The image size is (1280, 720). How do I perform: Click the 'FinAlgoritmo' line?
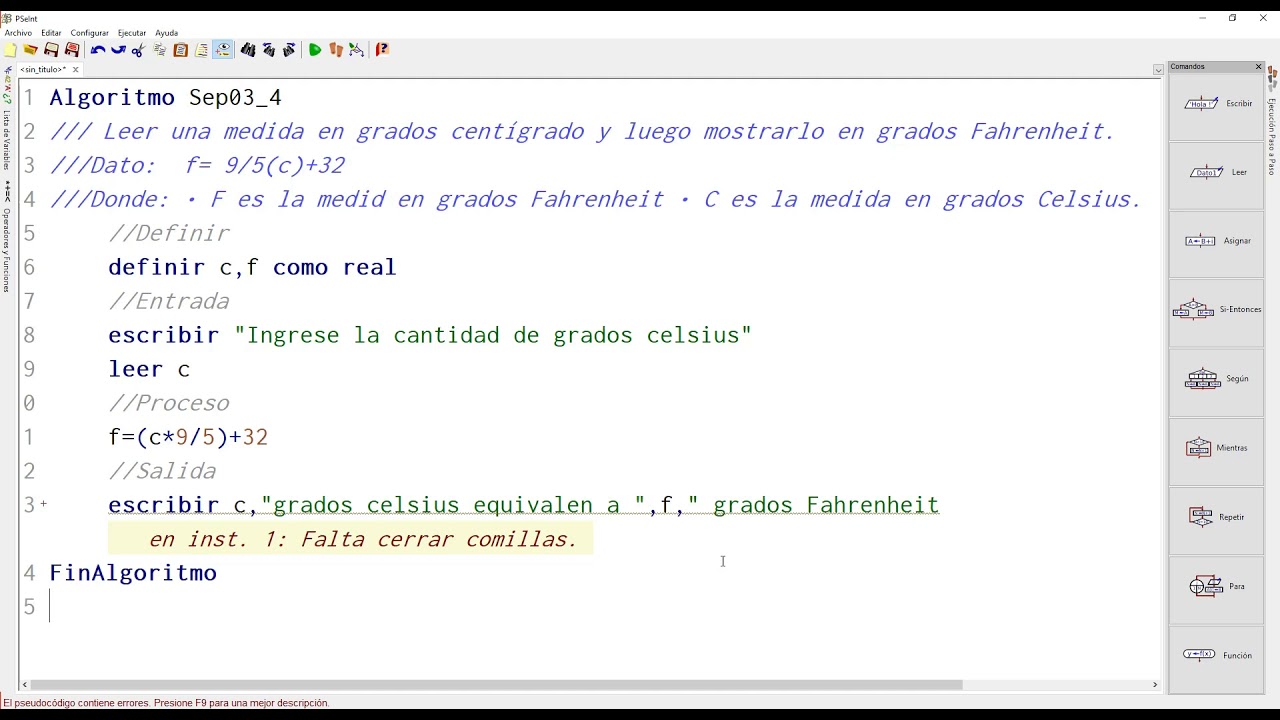point(133,573)
